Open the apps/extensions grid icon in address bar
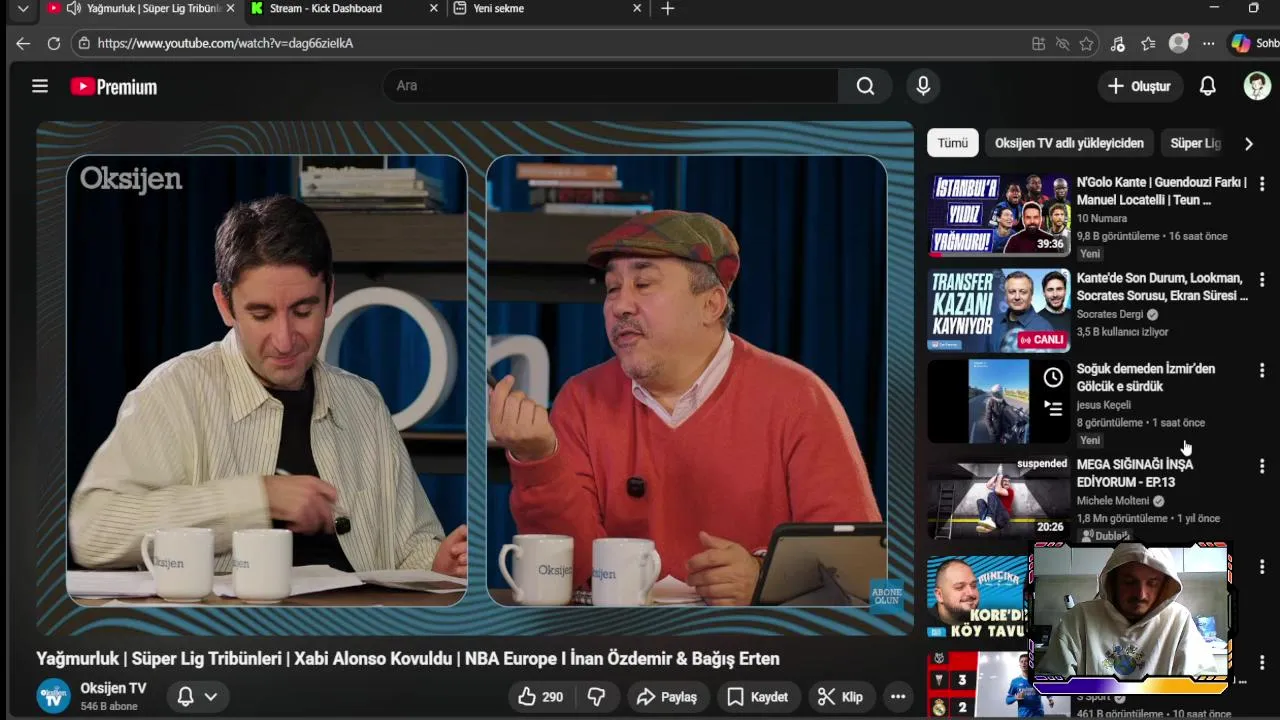1280x720 pixels. (1038, 43)
